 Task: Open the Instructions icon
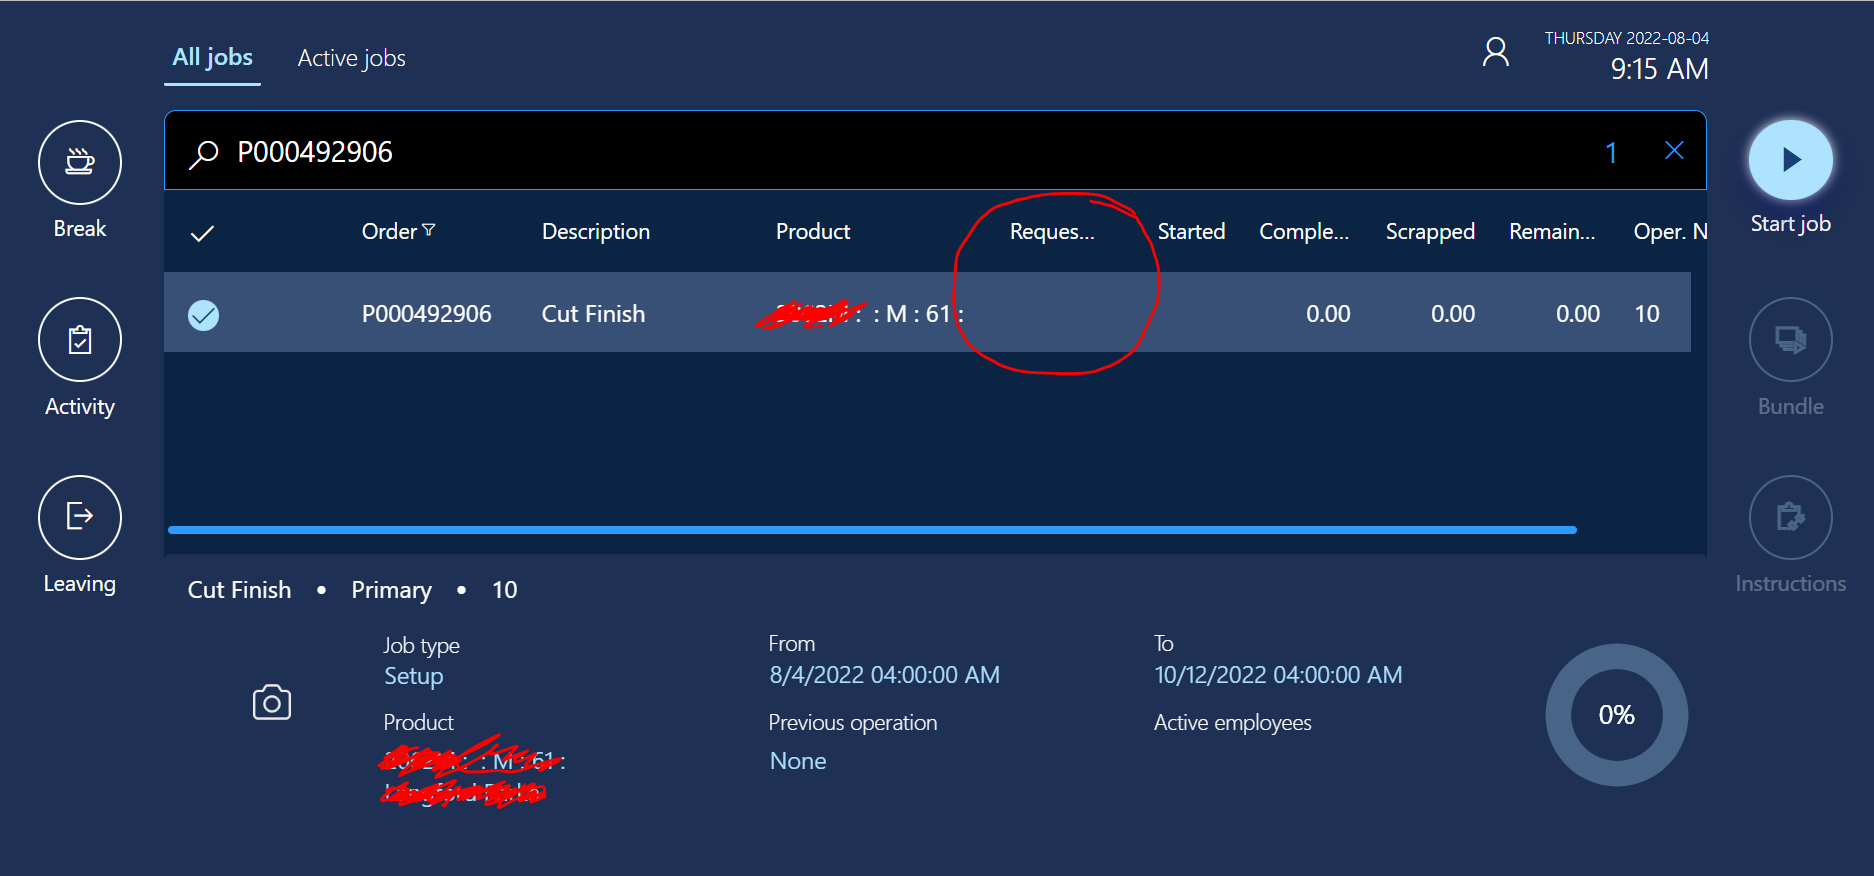click(x=1790, y=517)
